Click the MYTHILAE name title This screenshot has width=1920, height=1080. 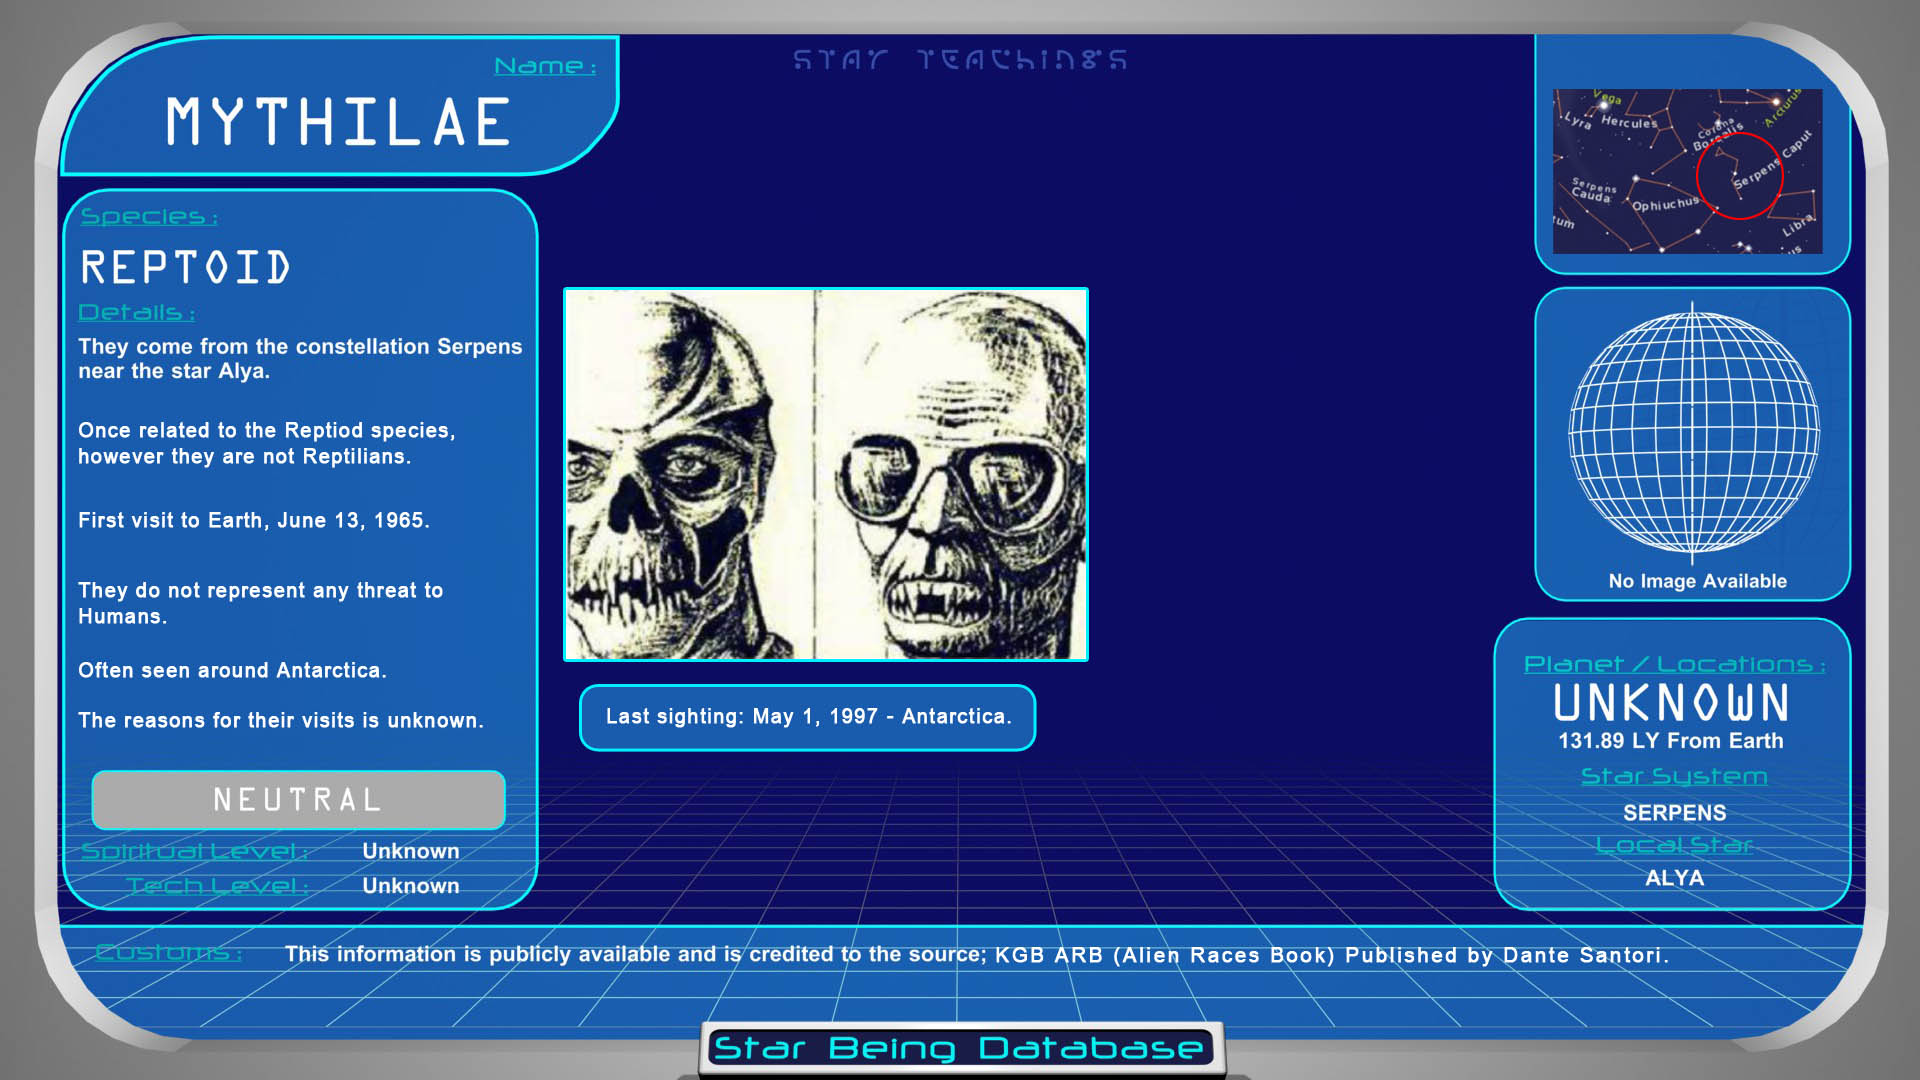(338, 122)
